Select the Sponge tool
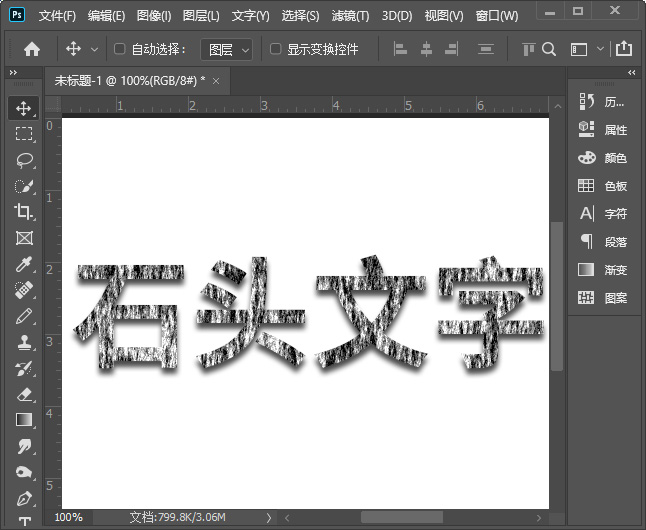The width and height of the screenshot is (646, 530). pyautogui.click(x=23, y=471)
